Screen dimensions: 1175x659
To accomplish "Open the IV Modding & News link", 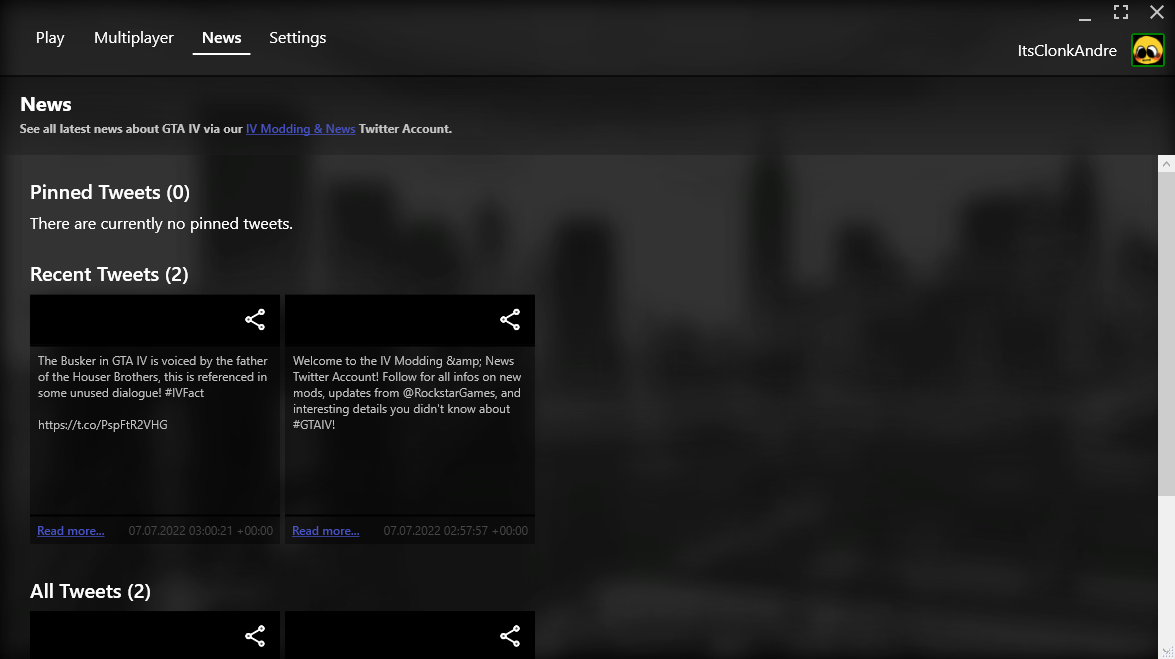I will pos(300,129).
